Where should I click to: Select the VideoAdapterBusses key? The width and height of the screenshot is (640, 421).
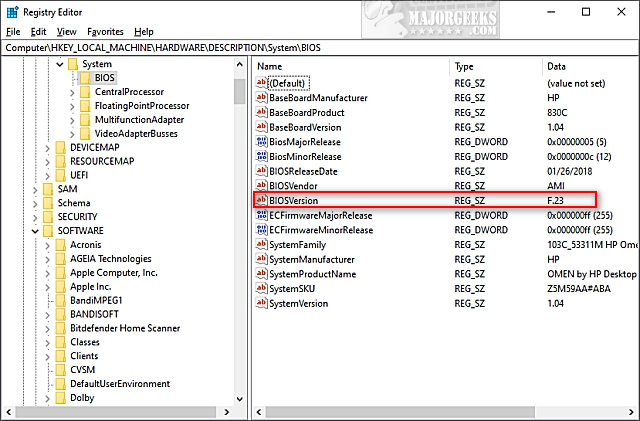tap(136, 134)
